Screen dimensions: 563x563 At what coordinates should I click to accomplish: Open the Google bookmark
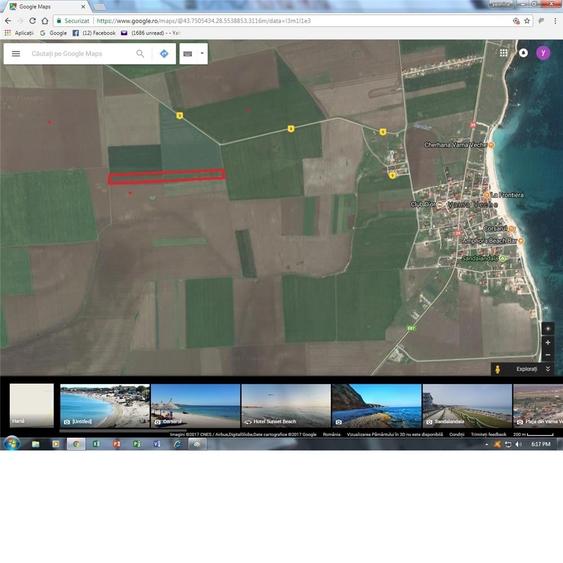(x=53, y=33)
